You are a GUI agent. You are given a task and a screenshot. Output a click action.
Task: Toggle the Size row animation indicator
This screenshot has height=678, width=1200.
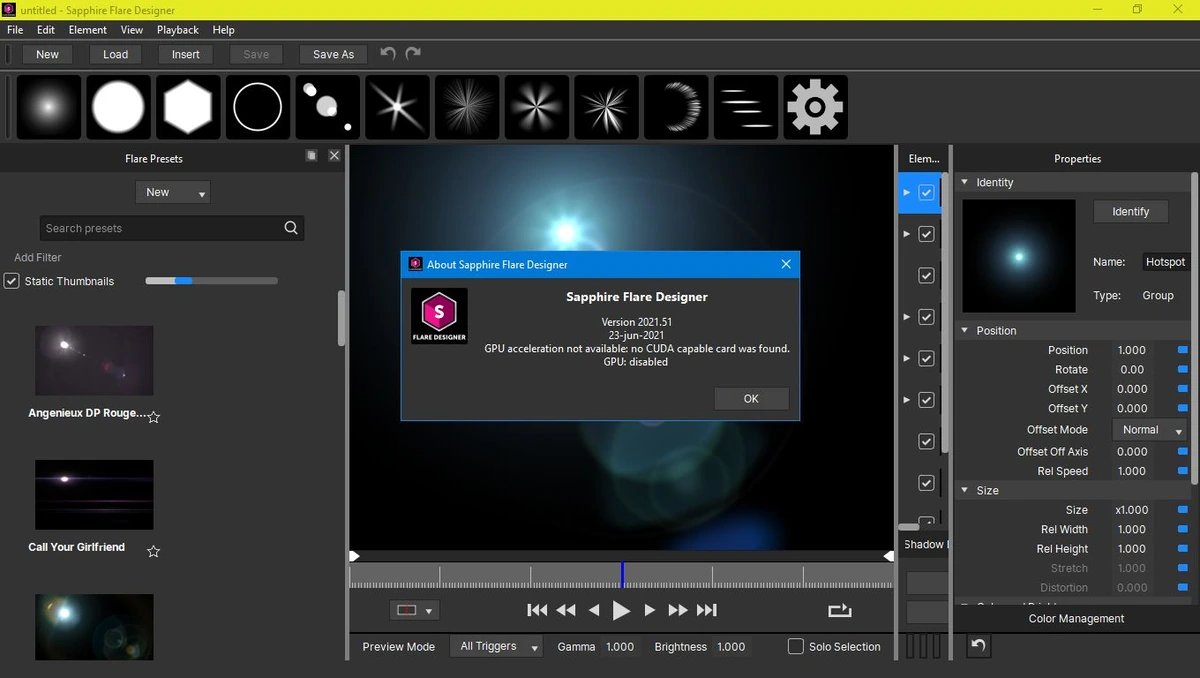click(x=1183, y=510)
